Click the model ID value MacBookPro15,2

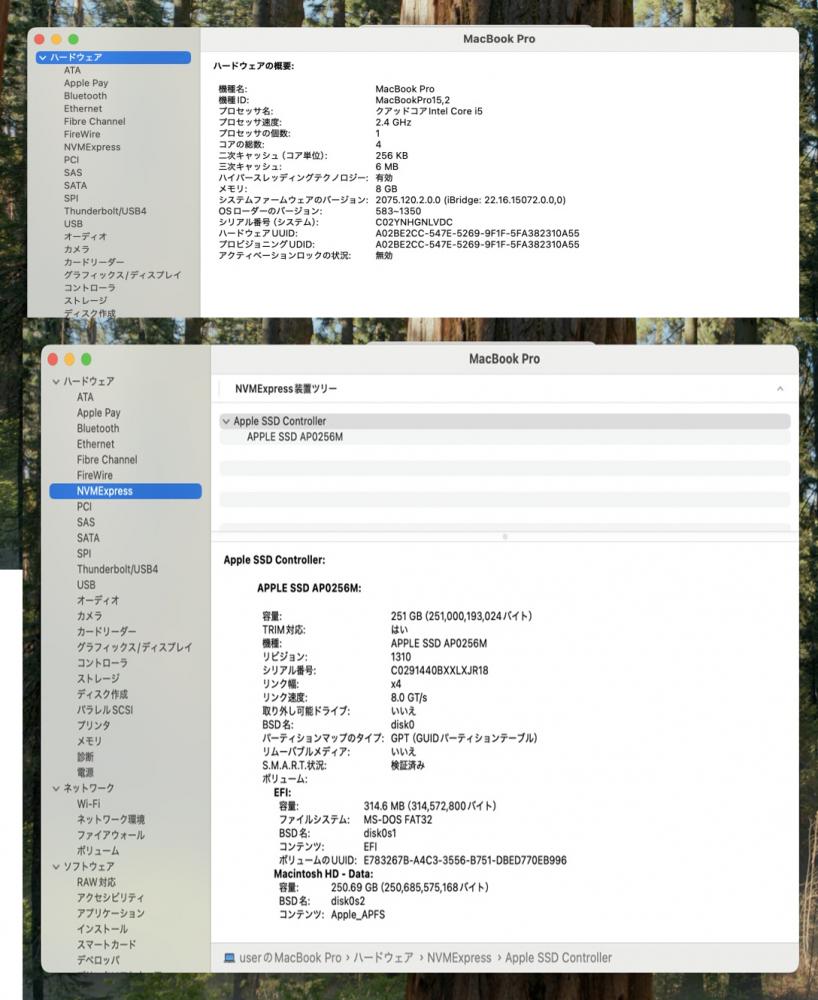413,99
